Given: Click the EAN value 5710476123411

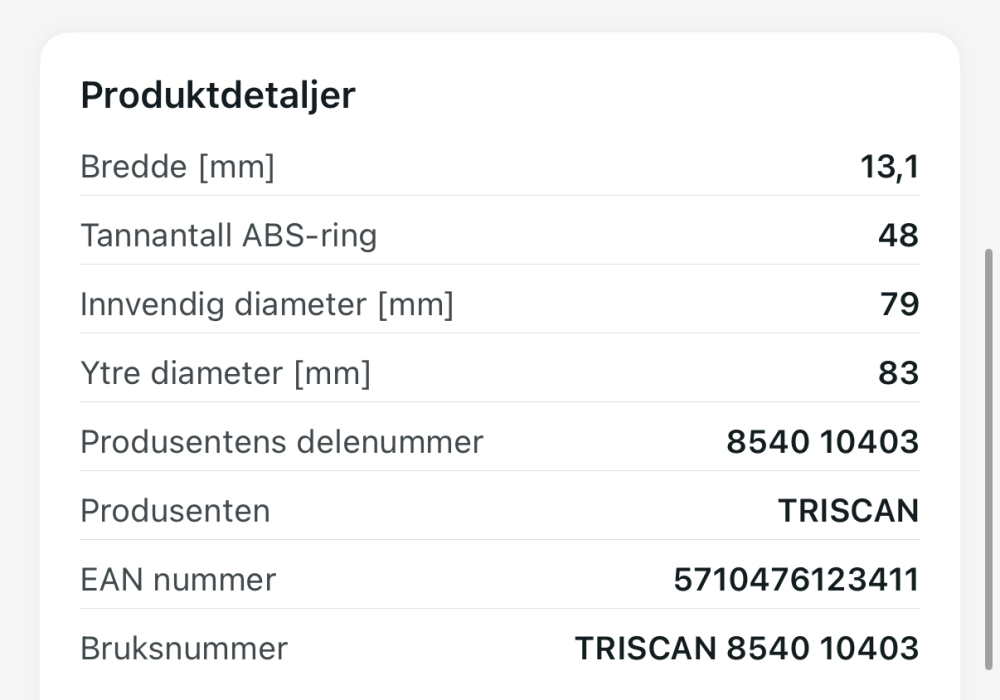Looking at the screenshot, I should pyautogui.click(x=797, y=580).
